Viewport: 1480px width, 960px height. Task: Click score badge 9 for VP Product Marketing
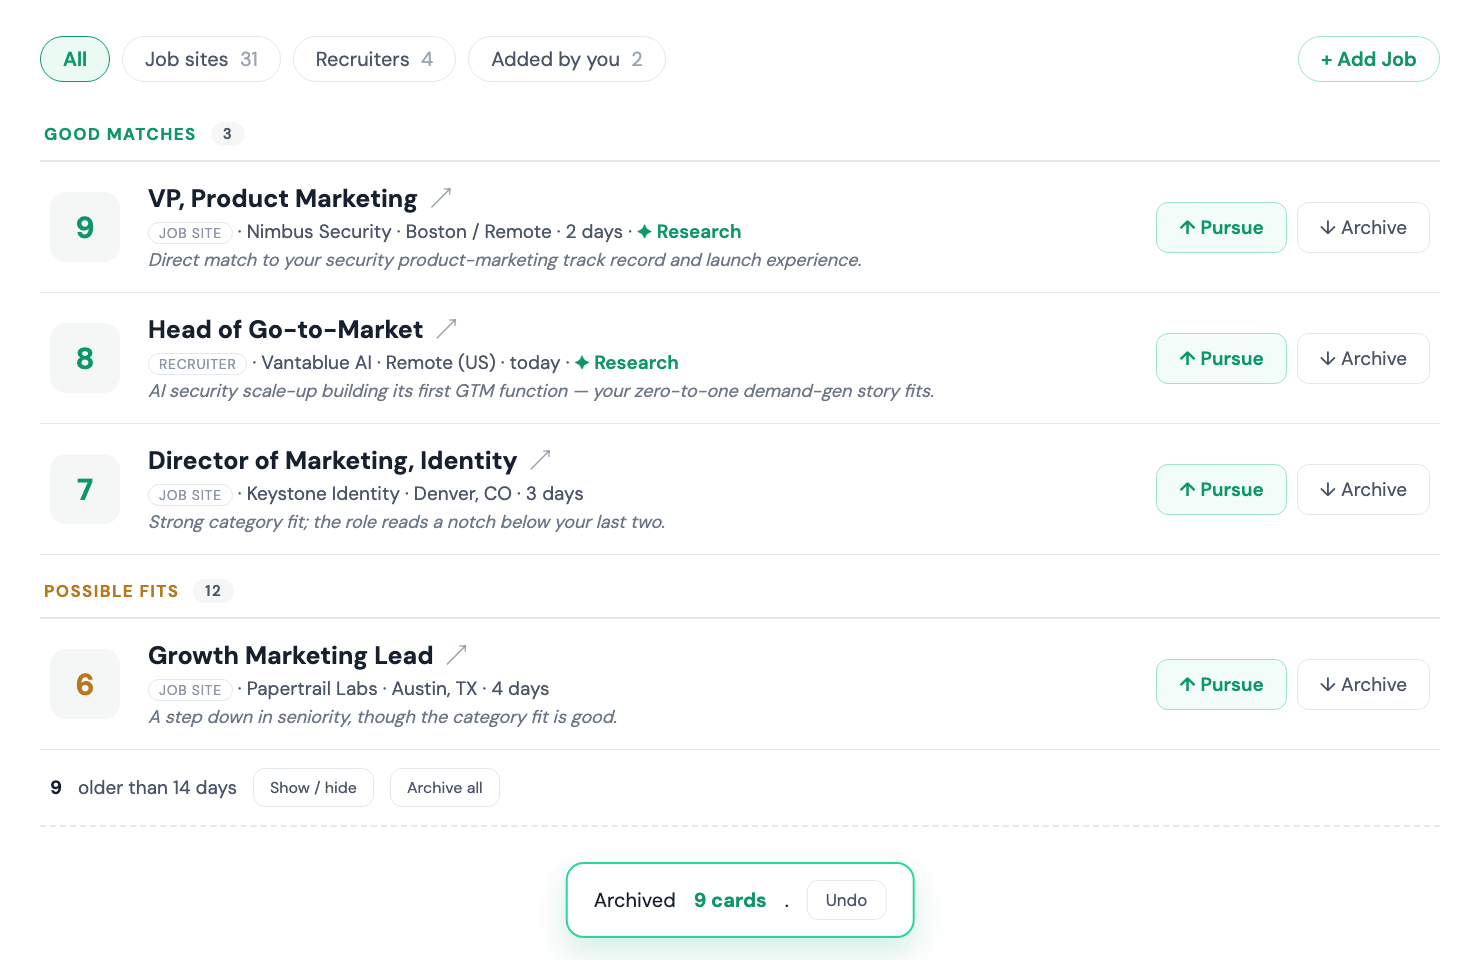(x=85, y=227)
